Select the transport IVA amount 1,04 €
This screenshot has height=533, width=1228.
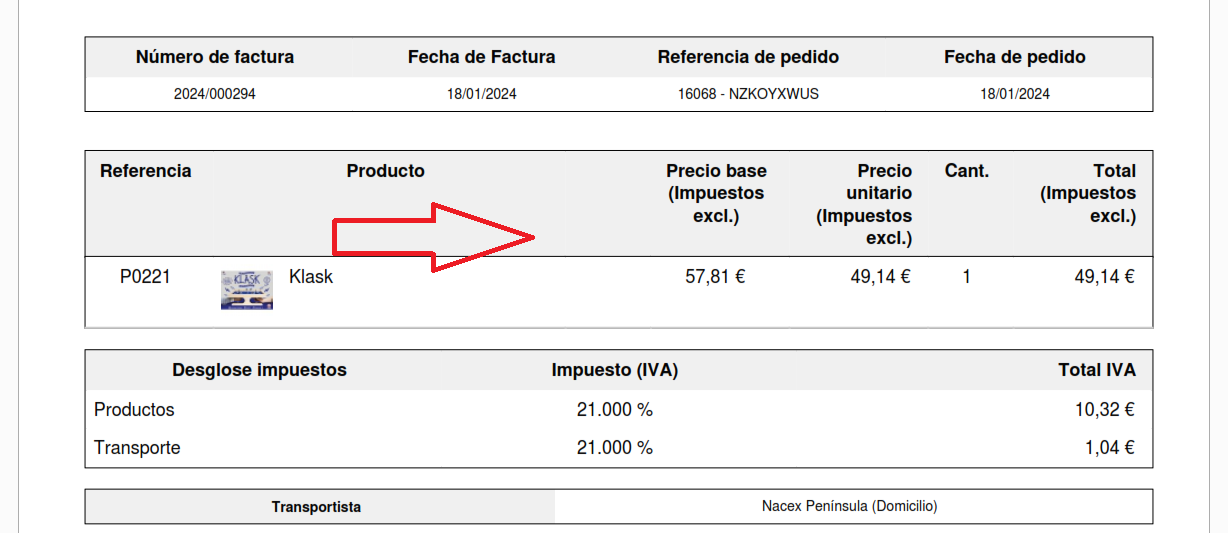pos(1110,448)
